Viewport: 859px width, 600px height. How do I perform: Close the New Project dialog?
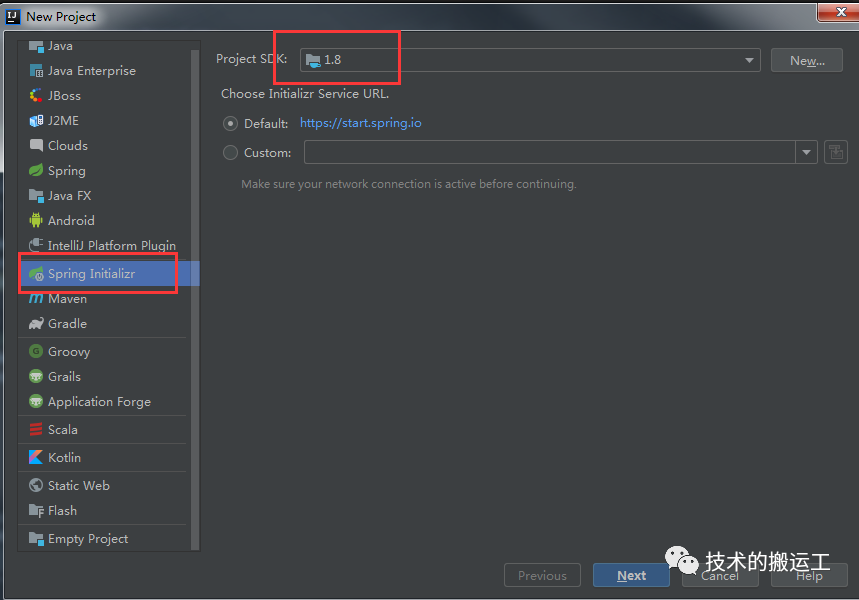840,12
